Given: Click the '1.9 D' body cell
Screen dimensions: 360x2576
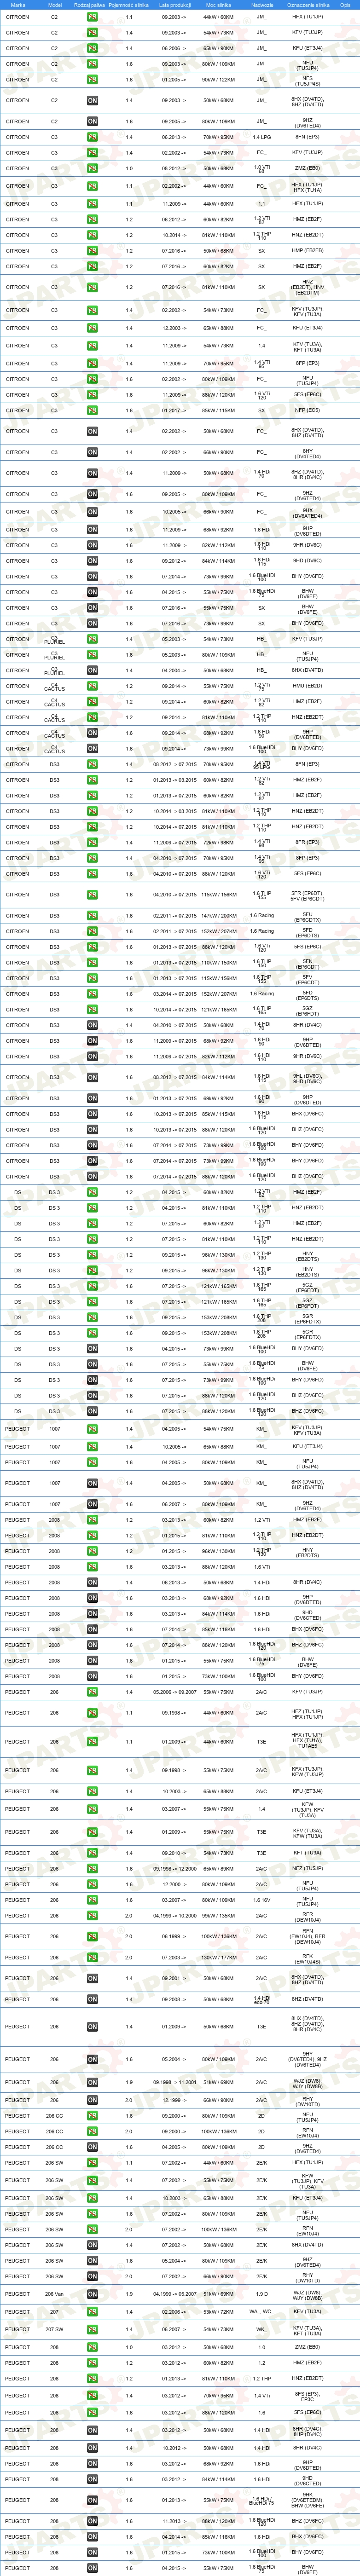Looking at the screenshot, I should pyautogui.click(x=262, y=2294).
